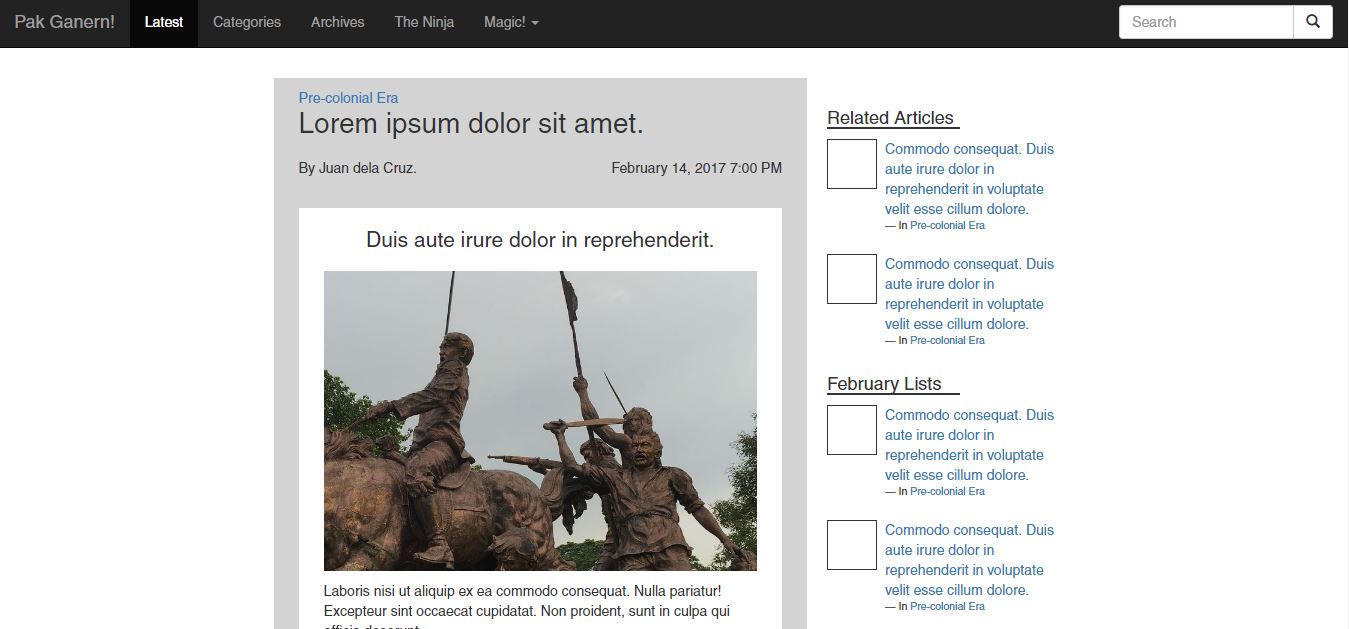The height and width of the screenshot is (629, 1349).
Task: Open the Archives nav item
Action: pyautogui.click(x=337, y=22)
